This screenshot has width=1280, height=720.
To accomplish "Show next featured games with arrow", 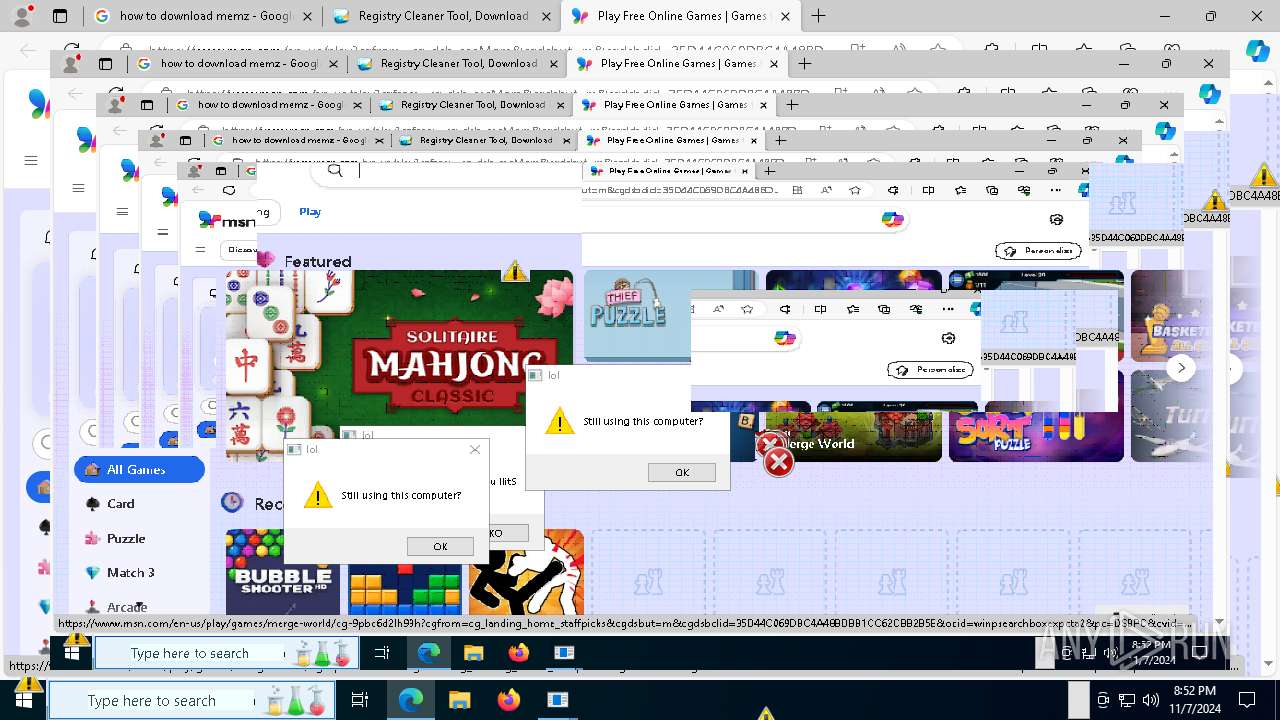I will pyautogui.click(x=1181, y=368).
